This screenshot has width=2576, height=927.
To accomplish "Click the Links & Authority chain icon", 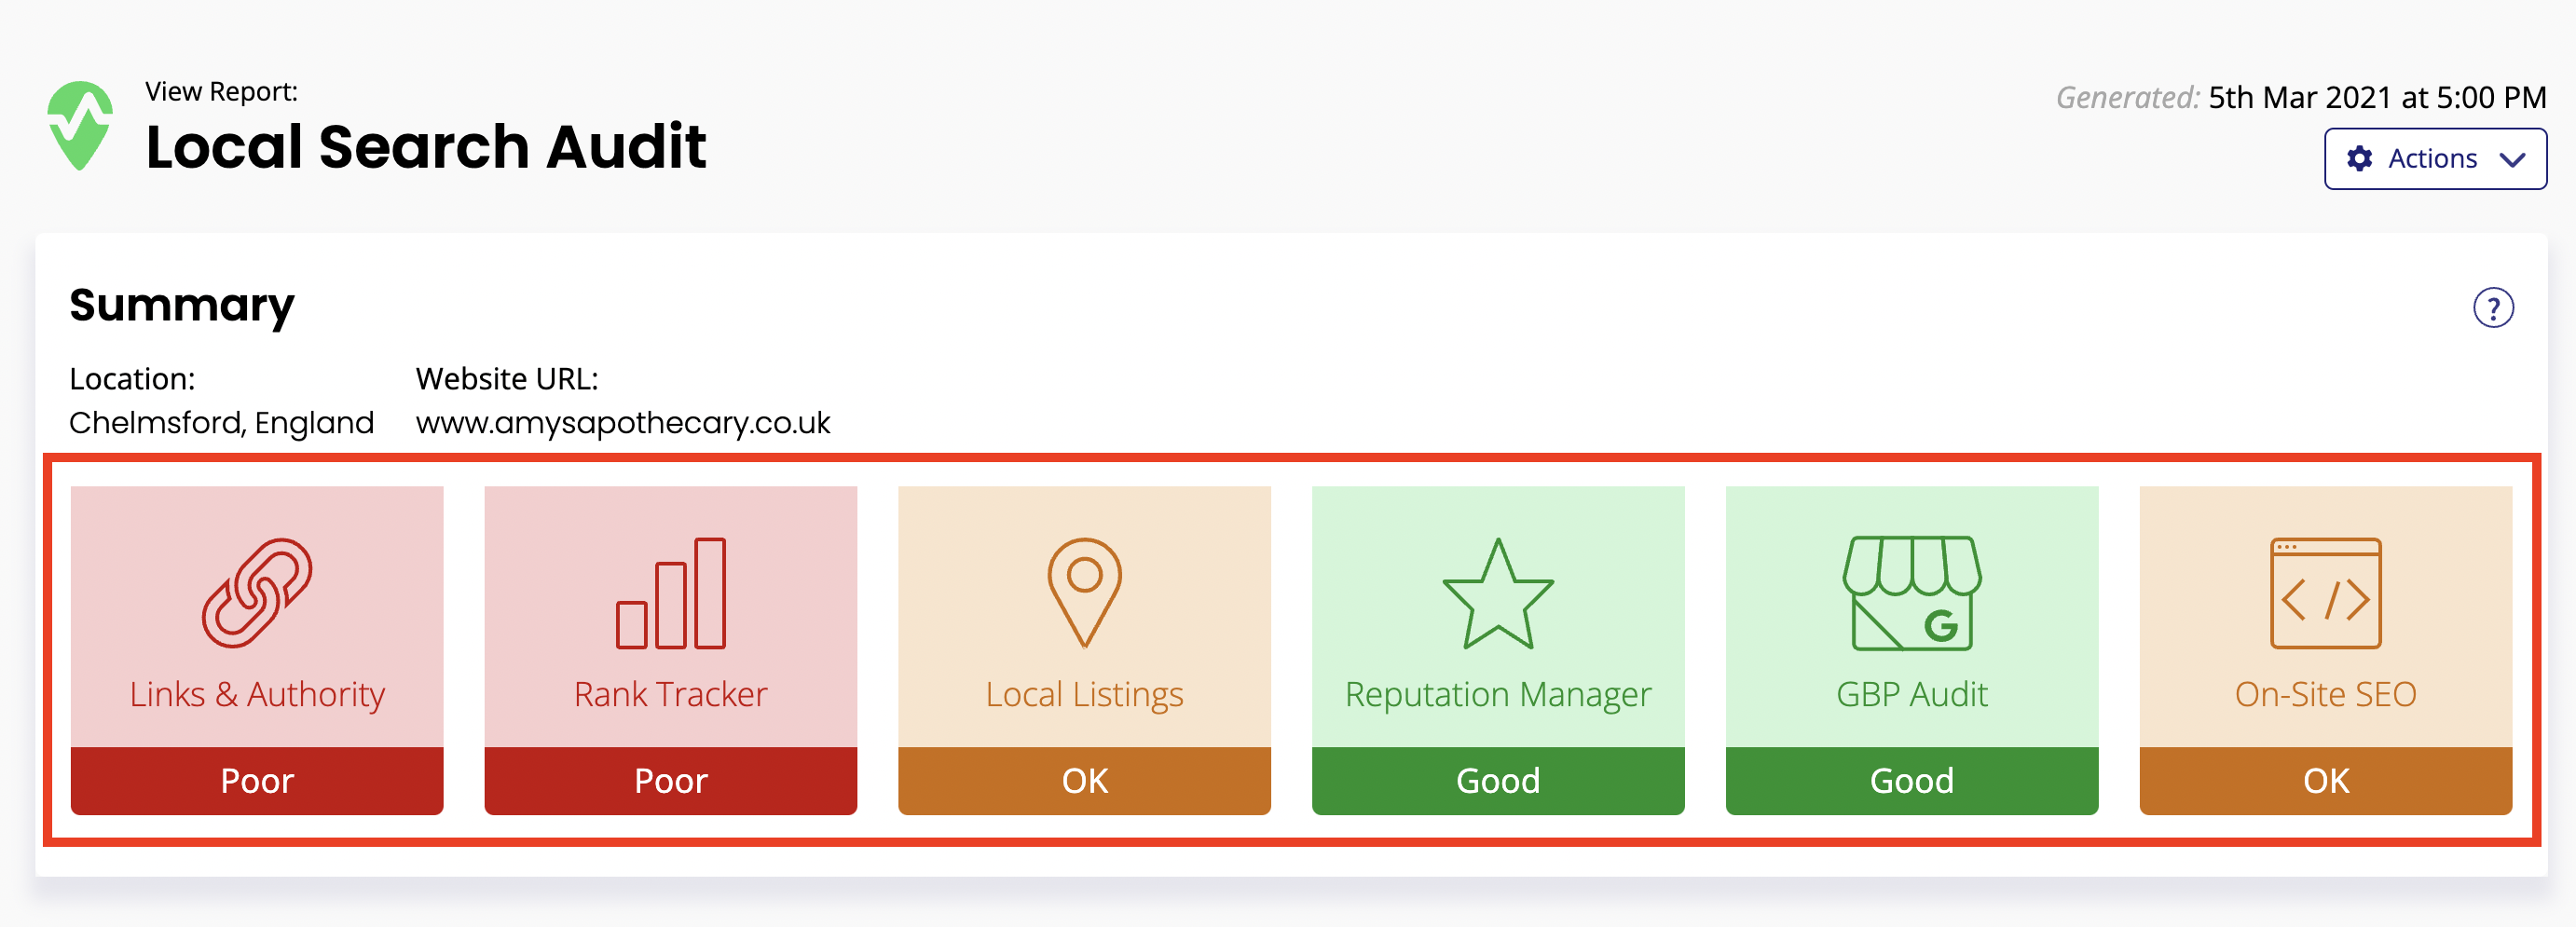I will click(x=257, y=593).
